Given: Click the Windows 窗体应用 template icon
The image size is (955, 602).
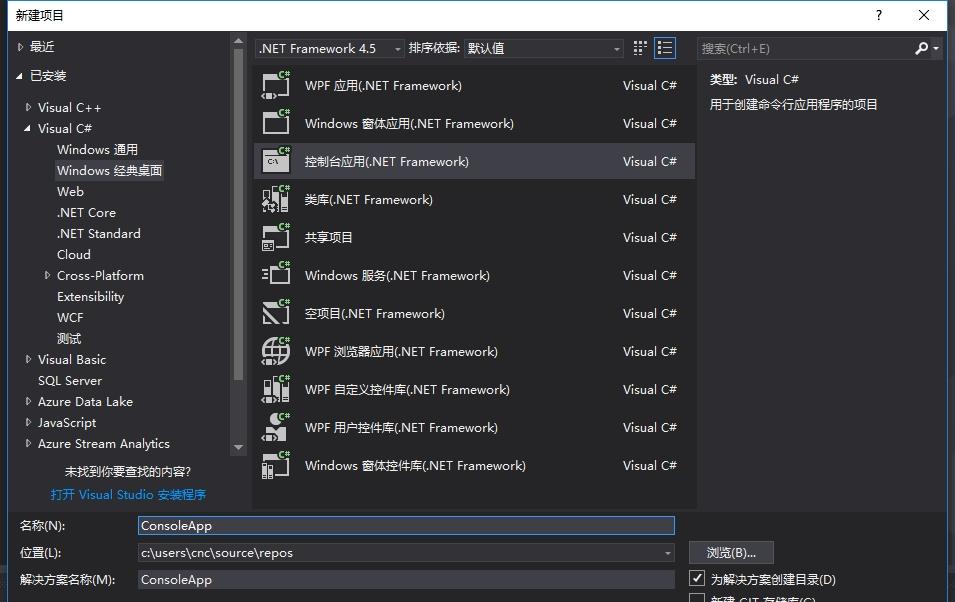Looking at the screenshot, I should point(276,123).
